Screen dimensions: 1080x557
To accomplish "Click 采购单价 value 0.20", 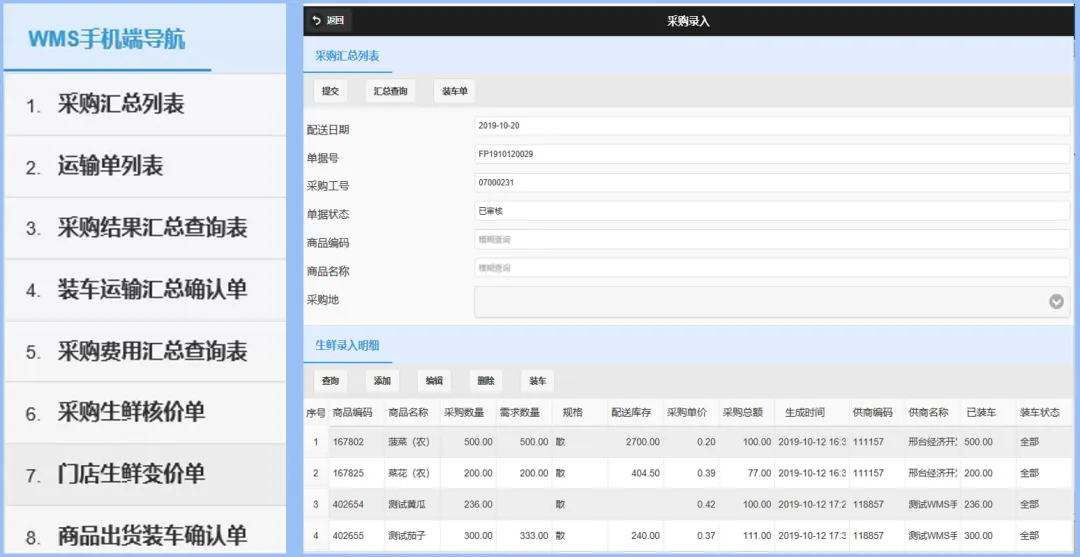I will tap(707, 442).
